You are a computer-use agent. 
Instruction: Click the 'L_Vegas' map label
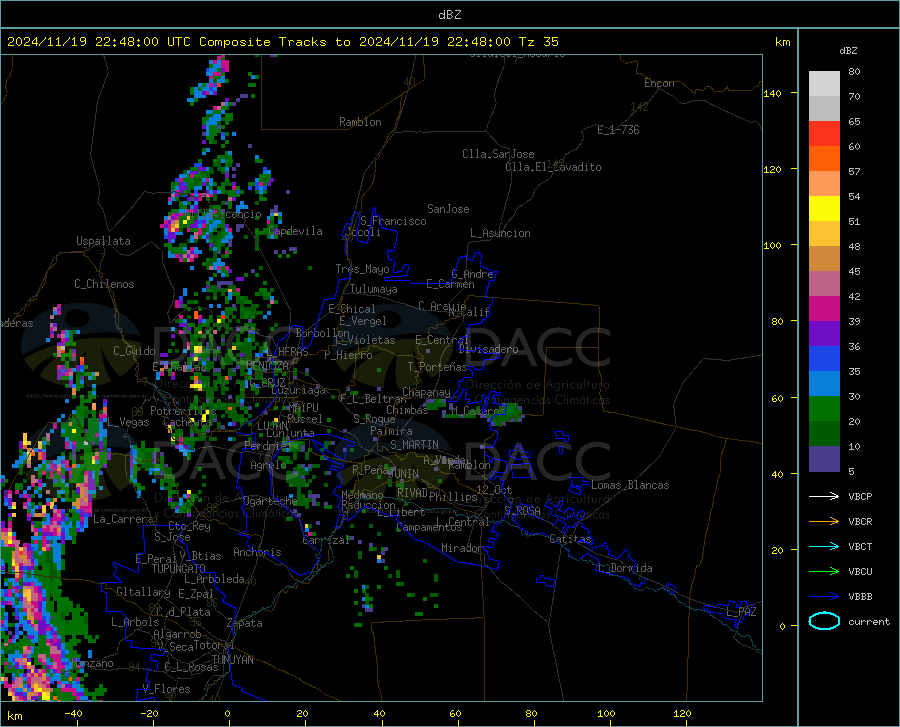[x=129, y=422]
